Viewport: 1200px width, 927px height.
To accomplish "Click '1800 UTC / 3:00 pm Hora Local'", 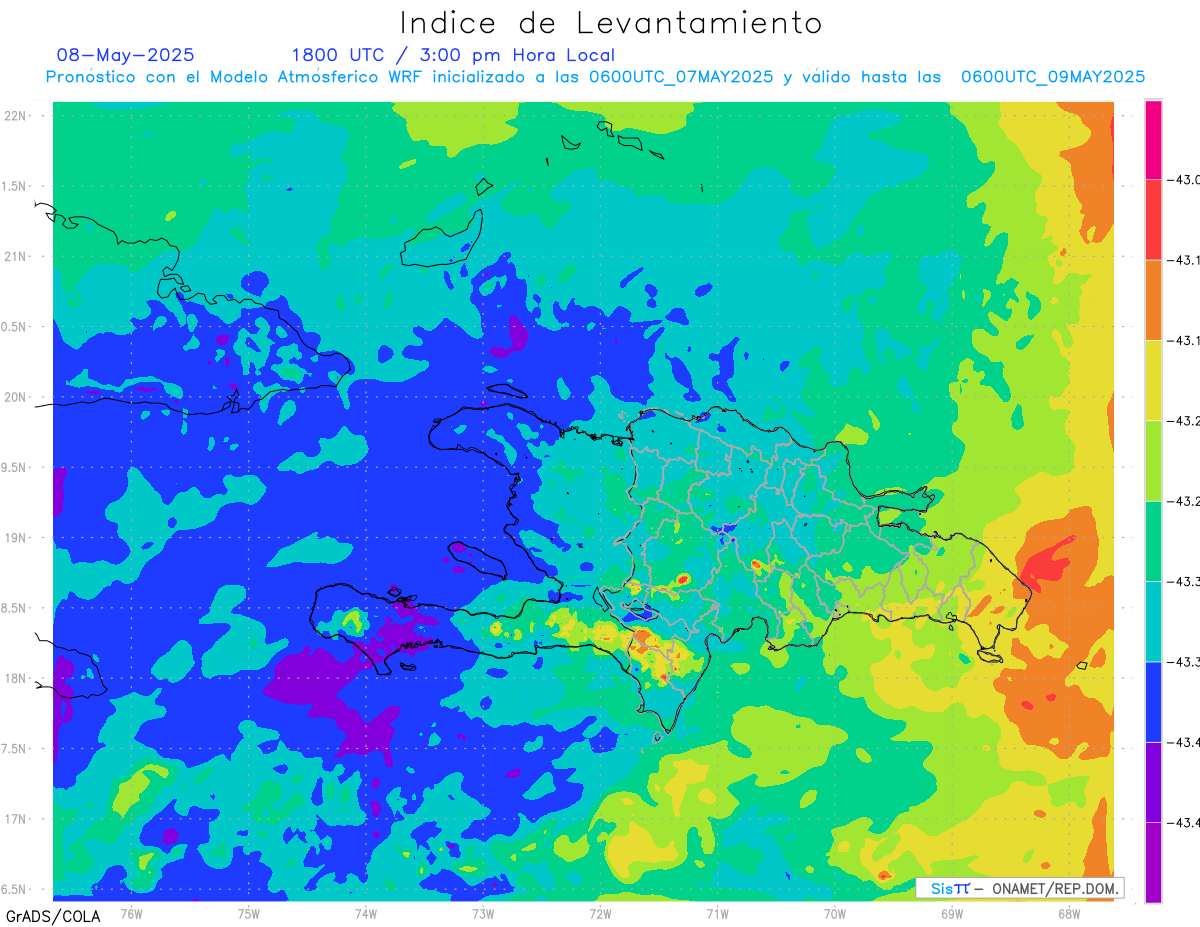I will (453, 55).
